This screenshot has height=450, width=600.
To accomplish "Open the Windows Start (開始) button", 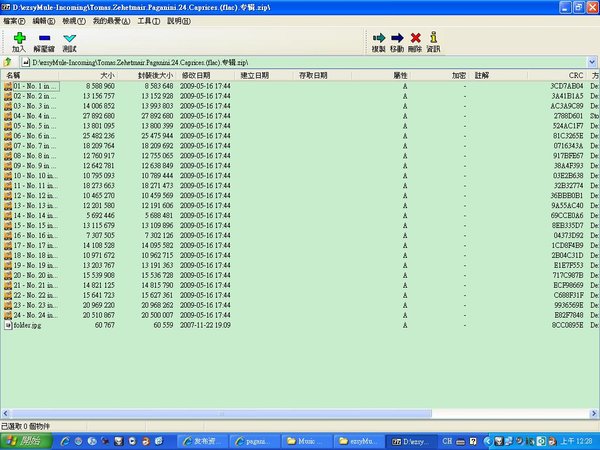I will coord(26,441).
